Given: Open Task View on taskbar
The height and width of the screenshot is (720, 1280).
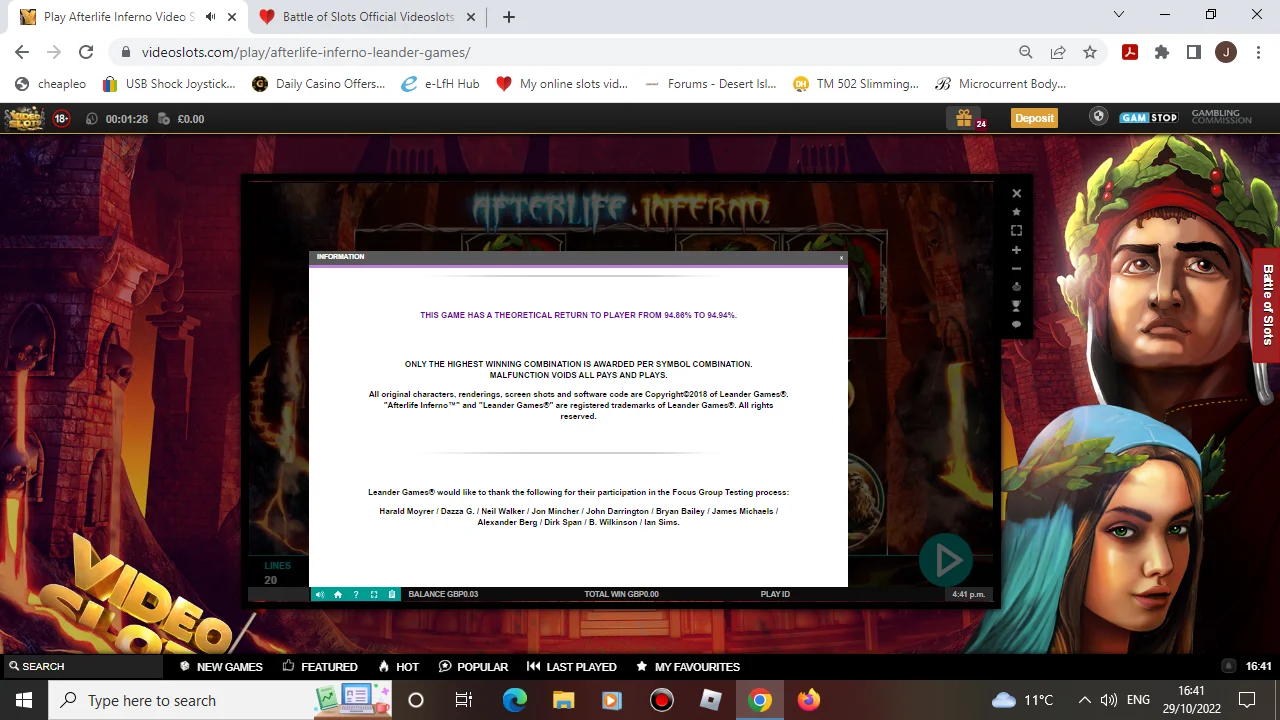Looking at the screenshot, I should tap(464, 700).
